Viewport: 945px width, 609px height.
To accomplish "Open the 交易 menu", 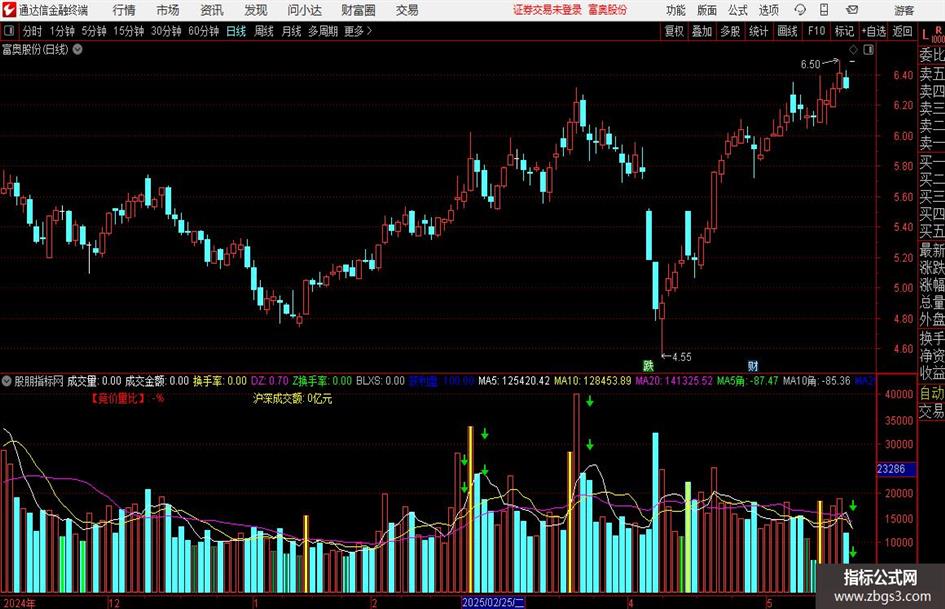I will 407,10.
